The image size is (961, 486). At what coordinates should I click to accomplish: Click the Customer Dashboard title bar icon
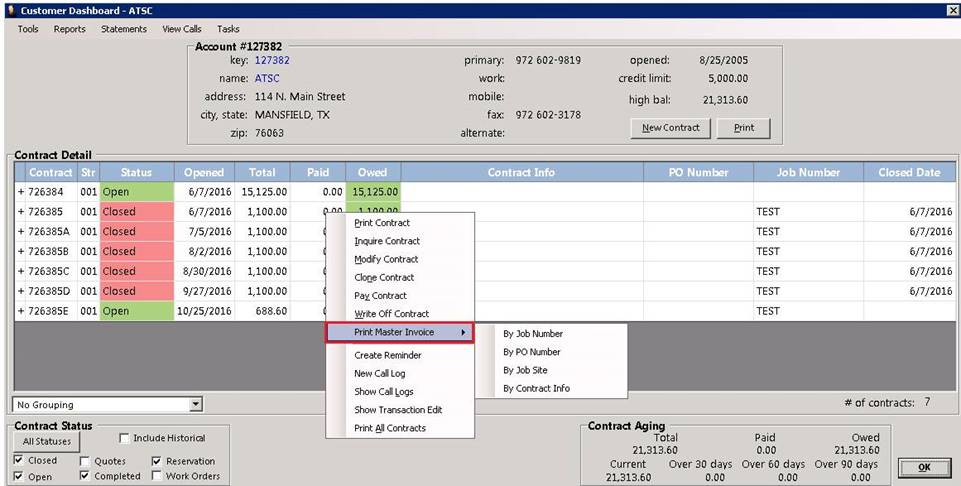(x=9, y=9)
